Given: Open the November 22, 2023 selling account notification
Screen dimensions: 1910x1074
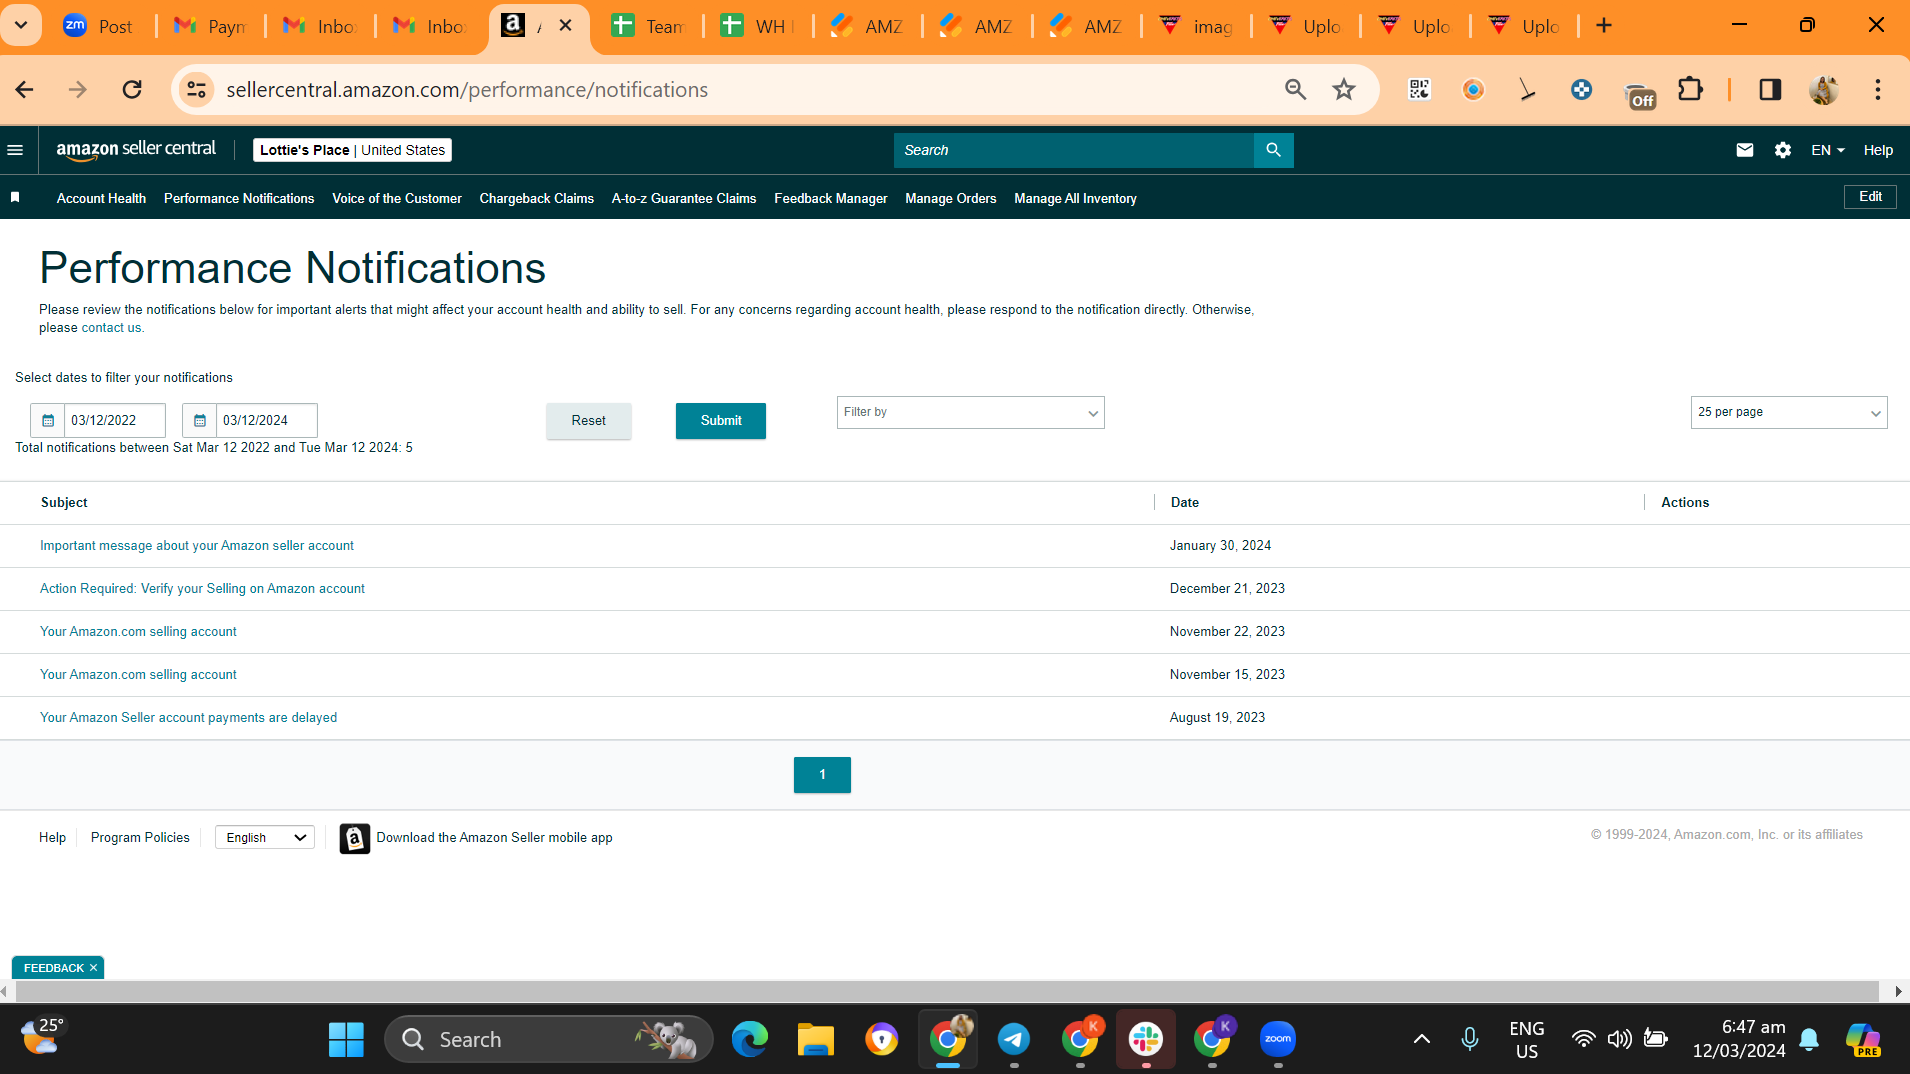Looking at the screenshot, I should tap(138, 632).
